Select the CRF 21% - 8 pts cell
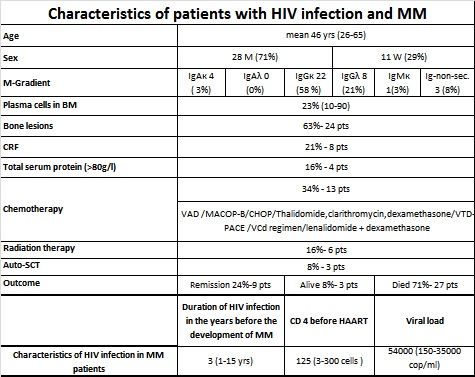Viewport: 475px width, 377px height. pyautogui.click(x=326, y=147)
